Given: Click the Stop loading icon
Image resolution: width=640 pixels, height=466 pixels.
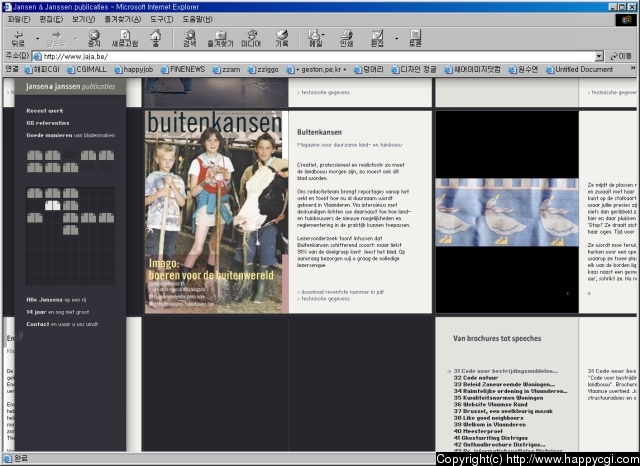Looking at the screenshot, I should [94, 38].
